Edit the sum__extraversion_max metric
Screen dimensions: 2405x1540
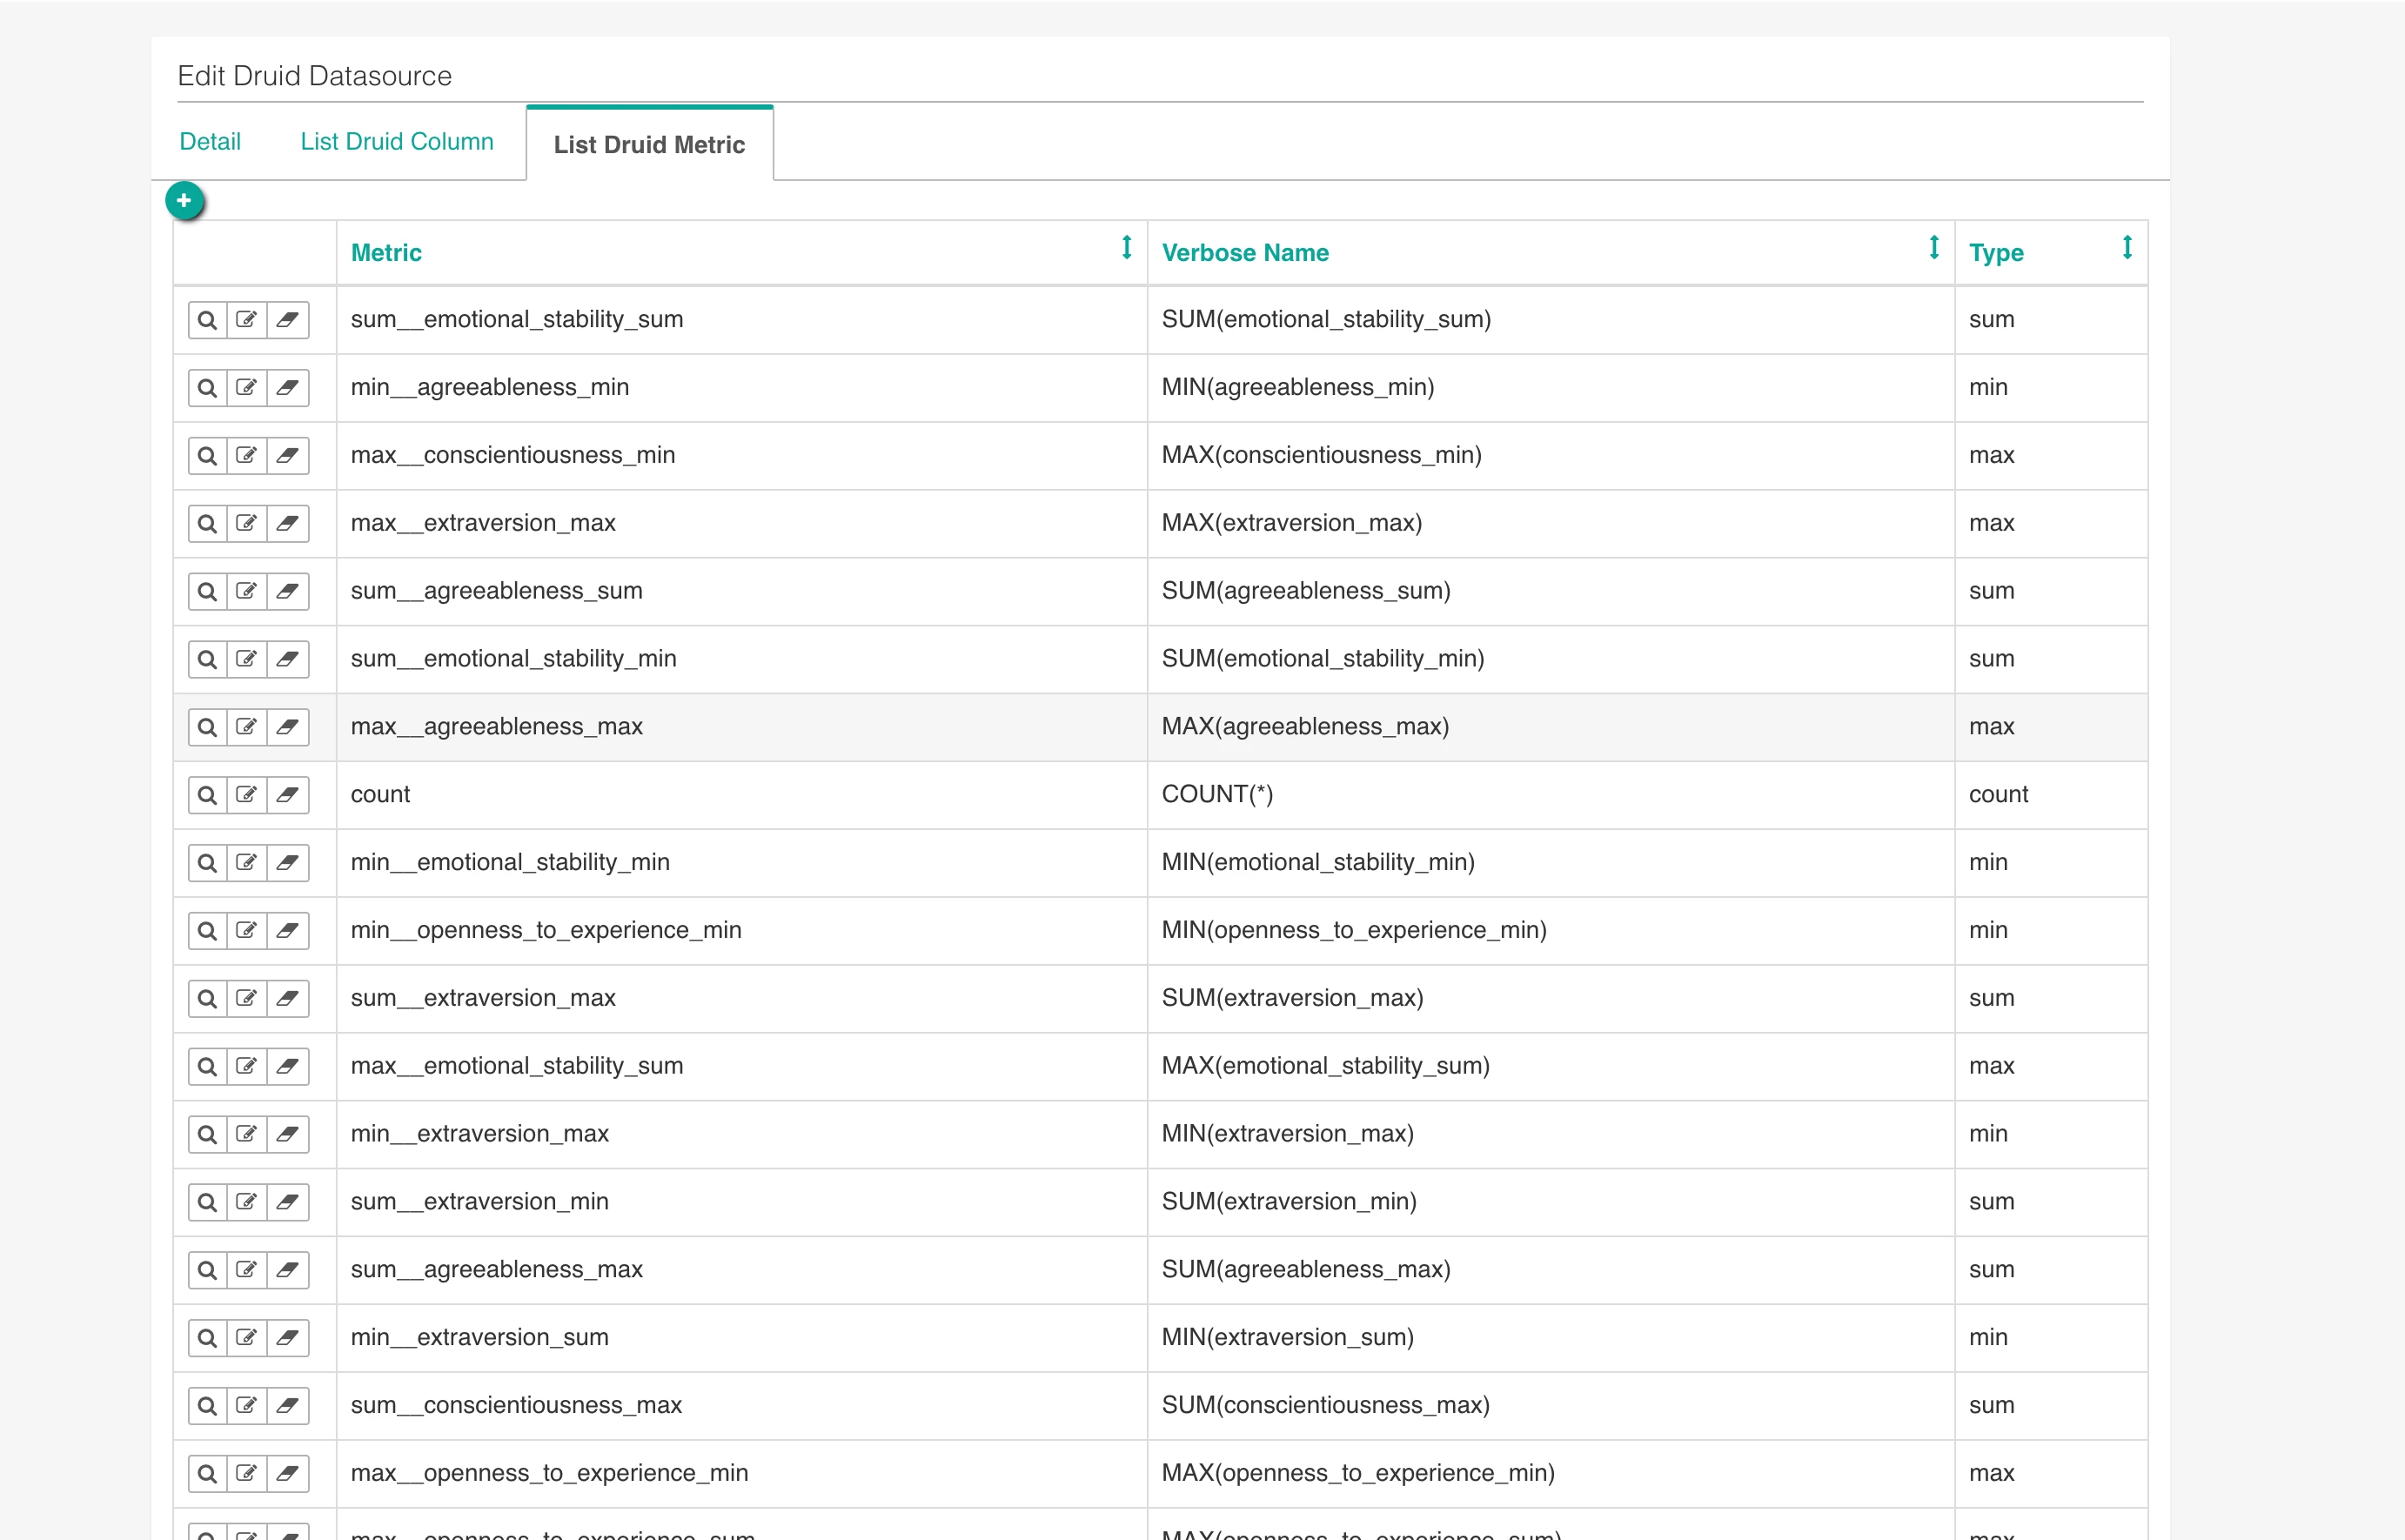247,999
